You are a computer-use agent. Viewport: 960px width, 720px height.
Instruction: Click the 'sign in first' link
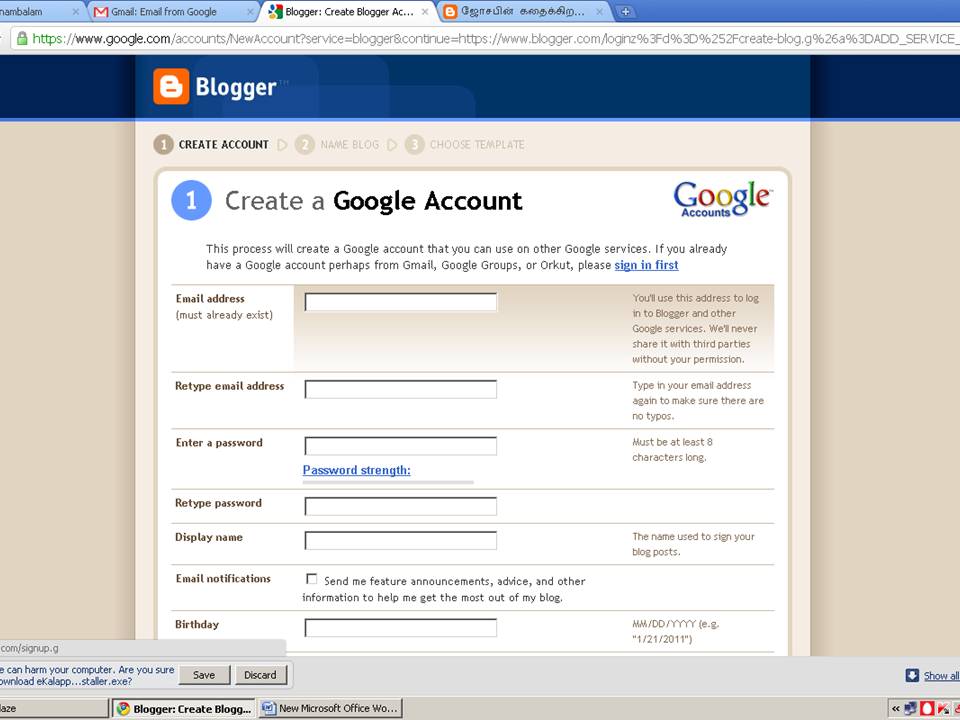point(646,265)
